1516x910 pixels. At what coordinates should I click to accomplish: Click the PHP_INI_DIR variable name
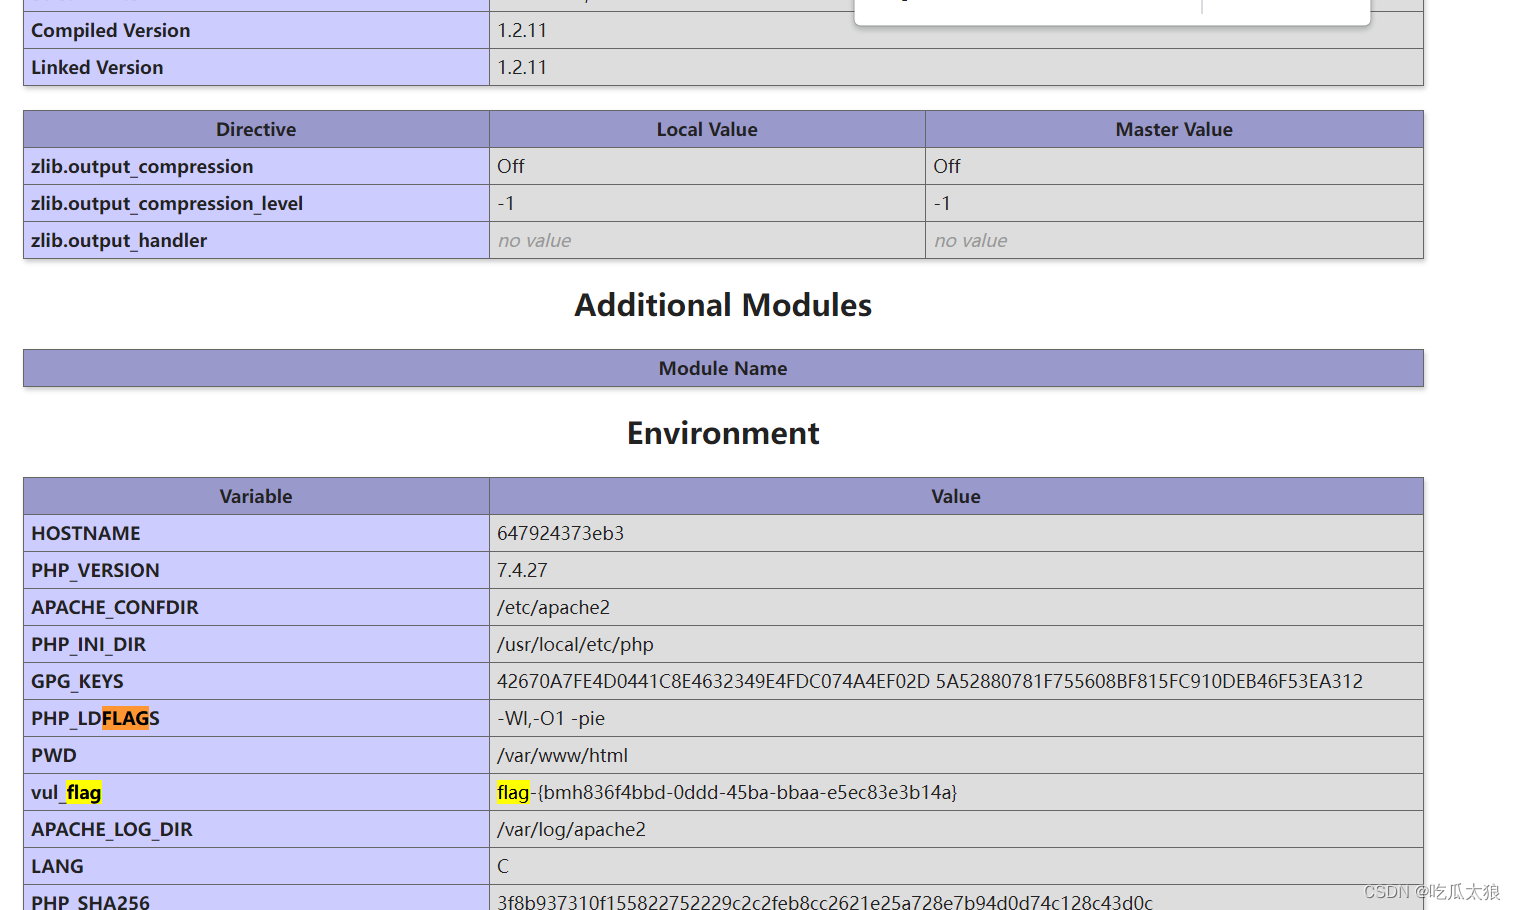tap(88, 644)
